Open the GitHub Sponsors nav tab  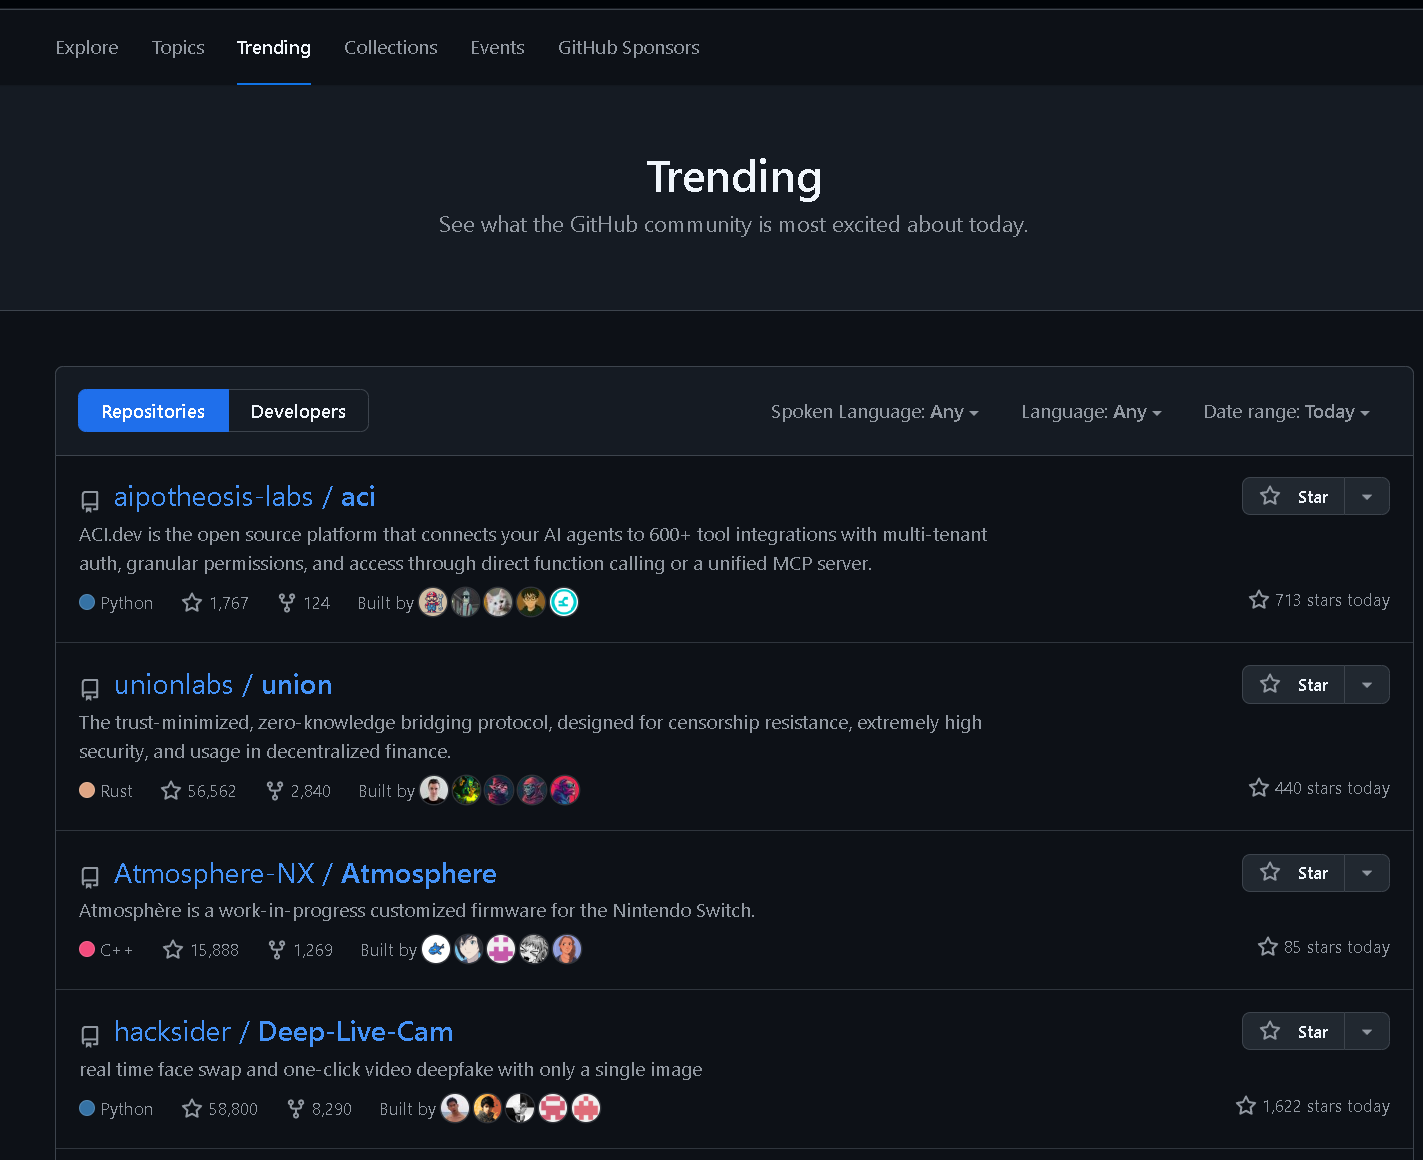pos(629,47)
